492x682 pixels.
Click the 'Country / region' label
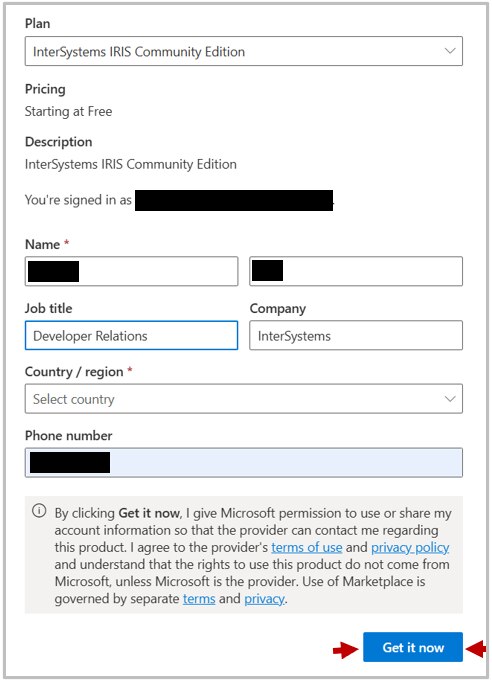tap(74, 372)
